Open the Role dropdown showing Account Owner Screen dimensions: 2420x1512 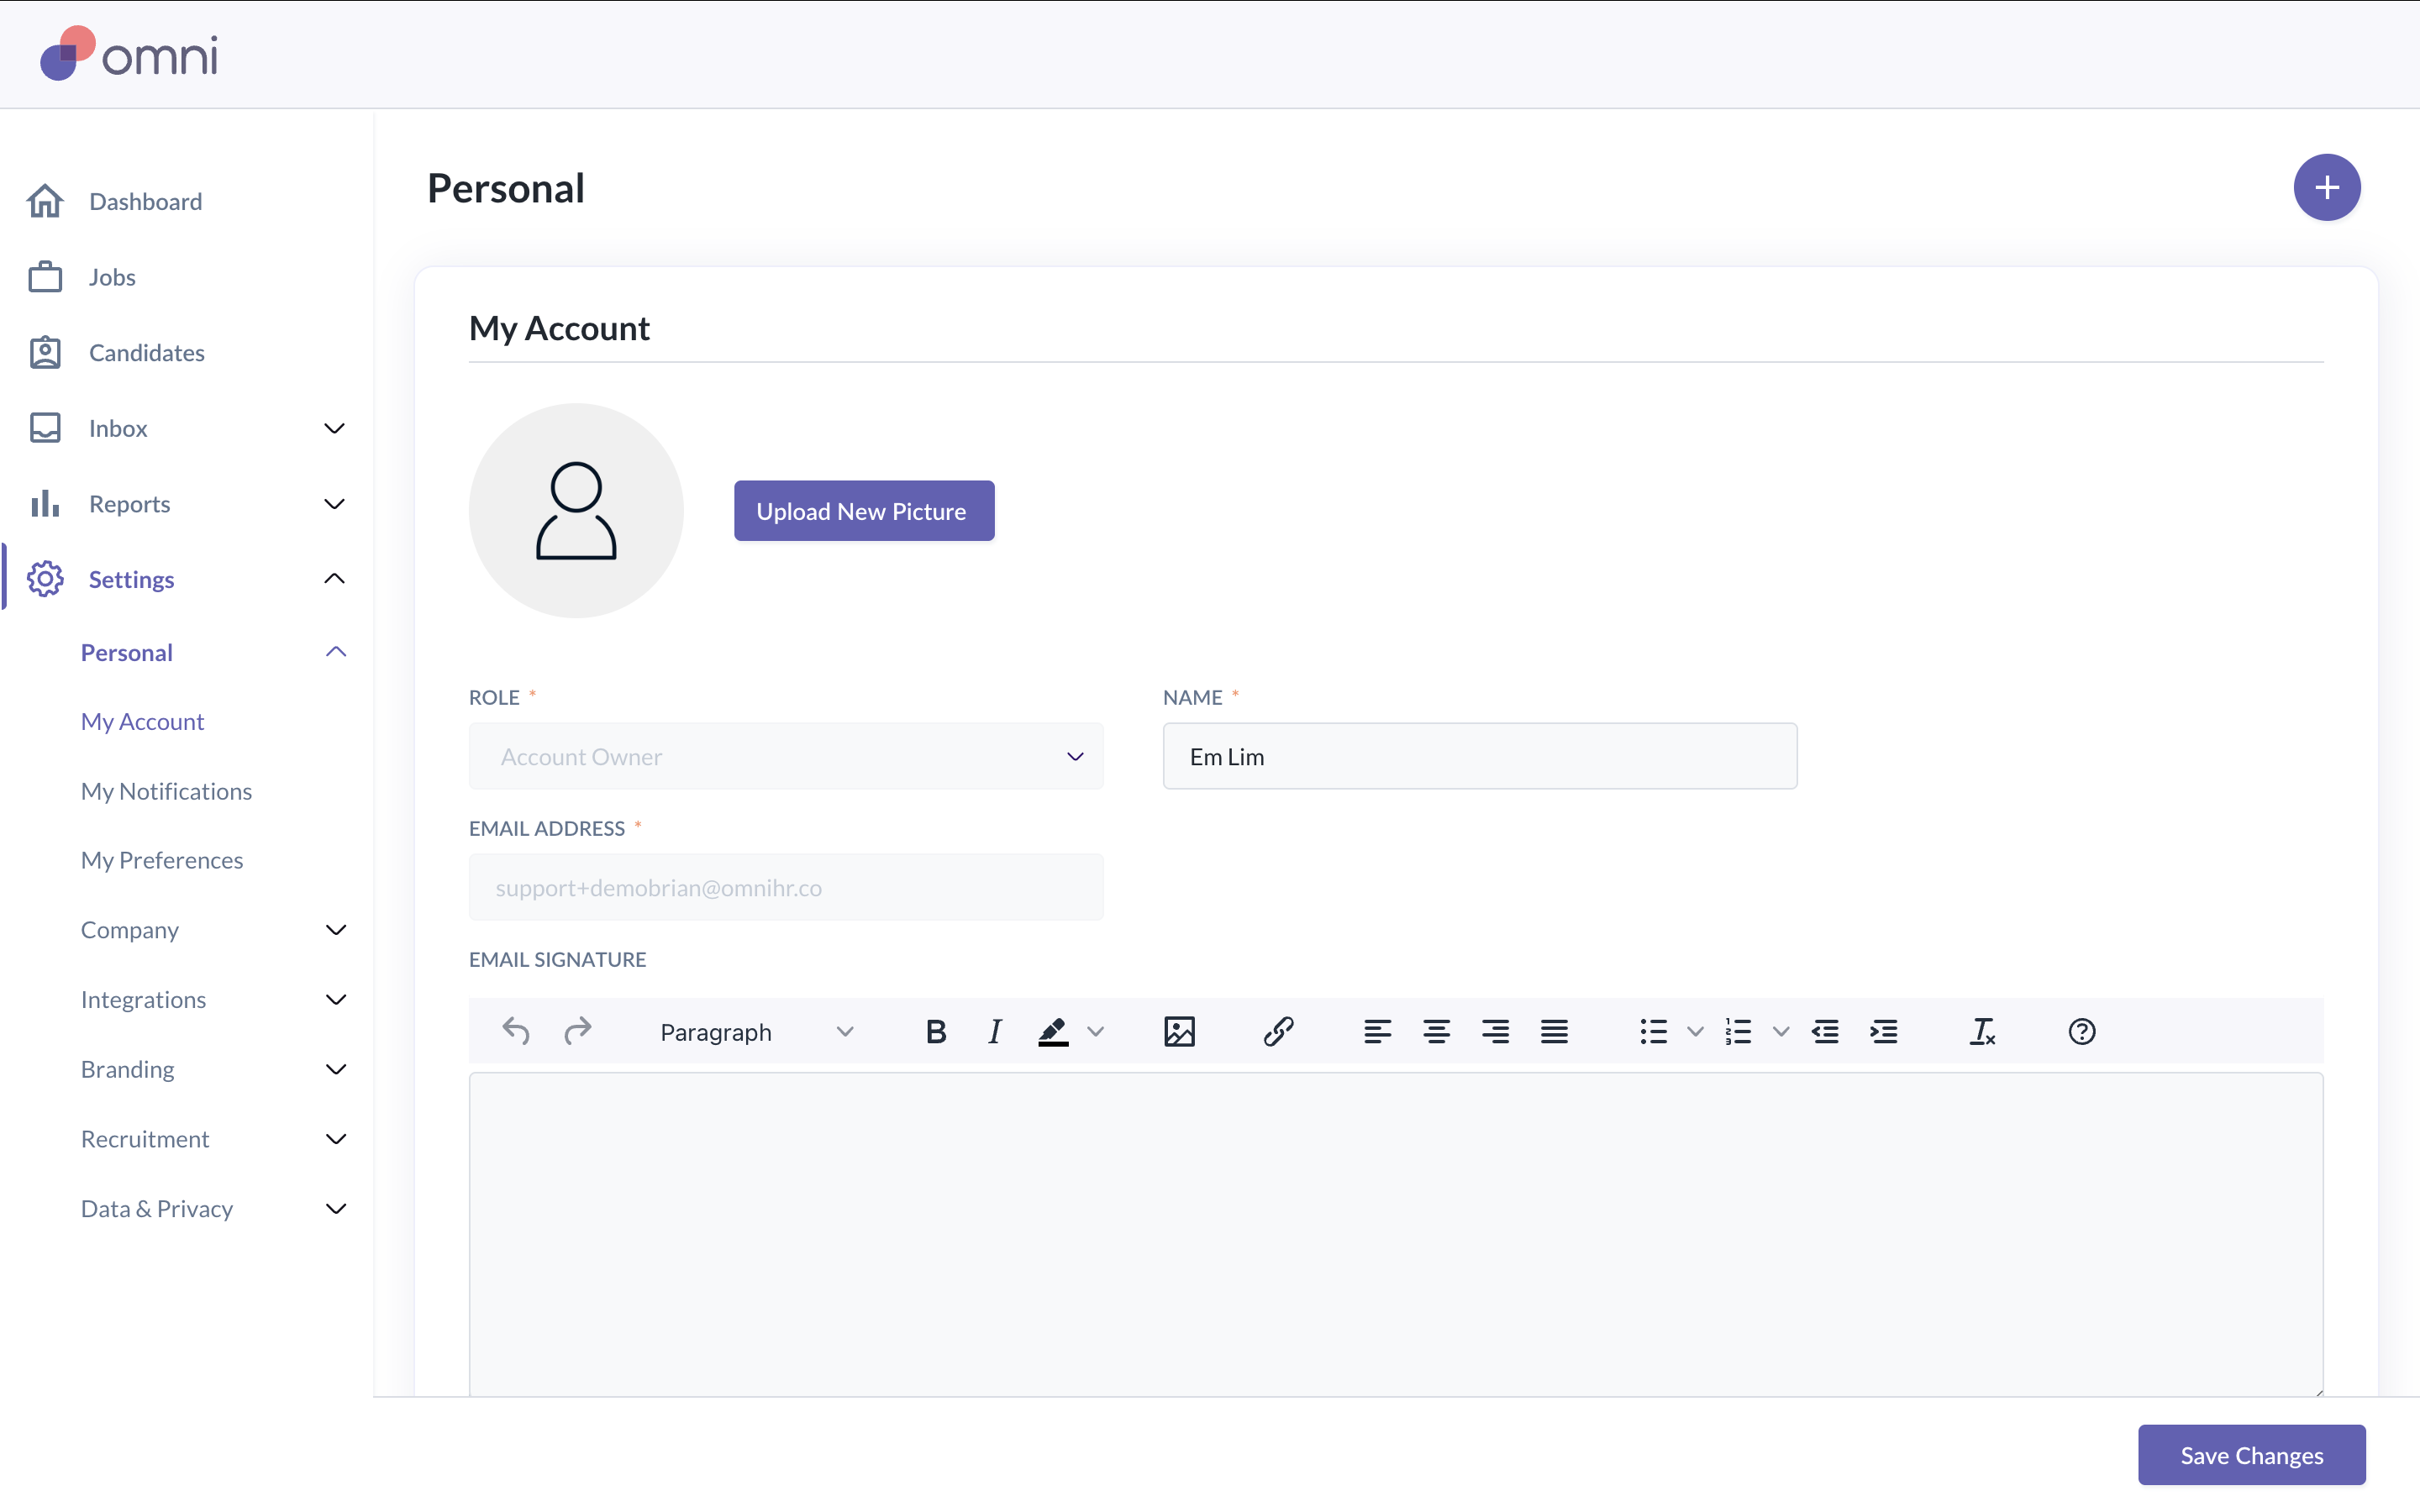(786, 756)
